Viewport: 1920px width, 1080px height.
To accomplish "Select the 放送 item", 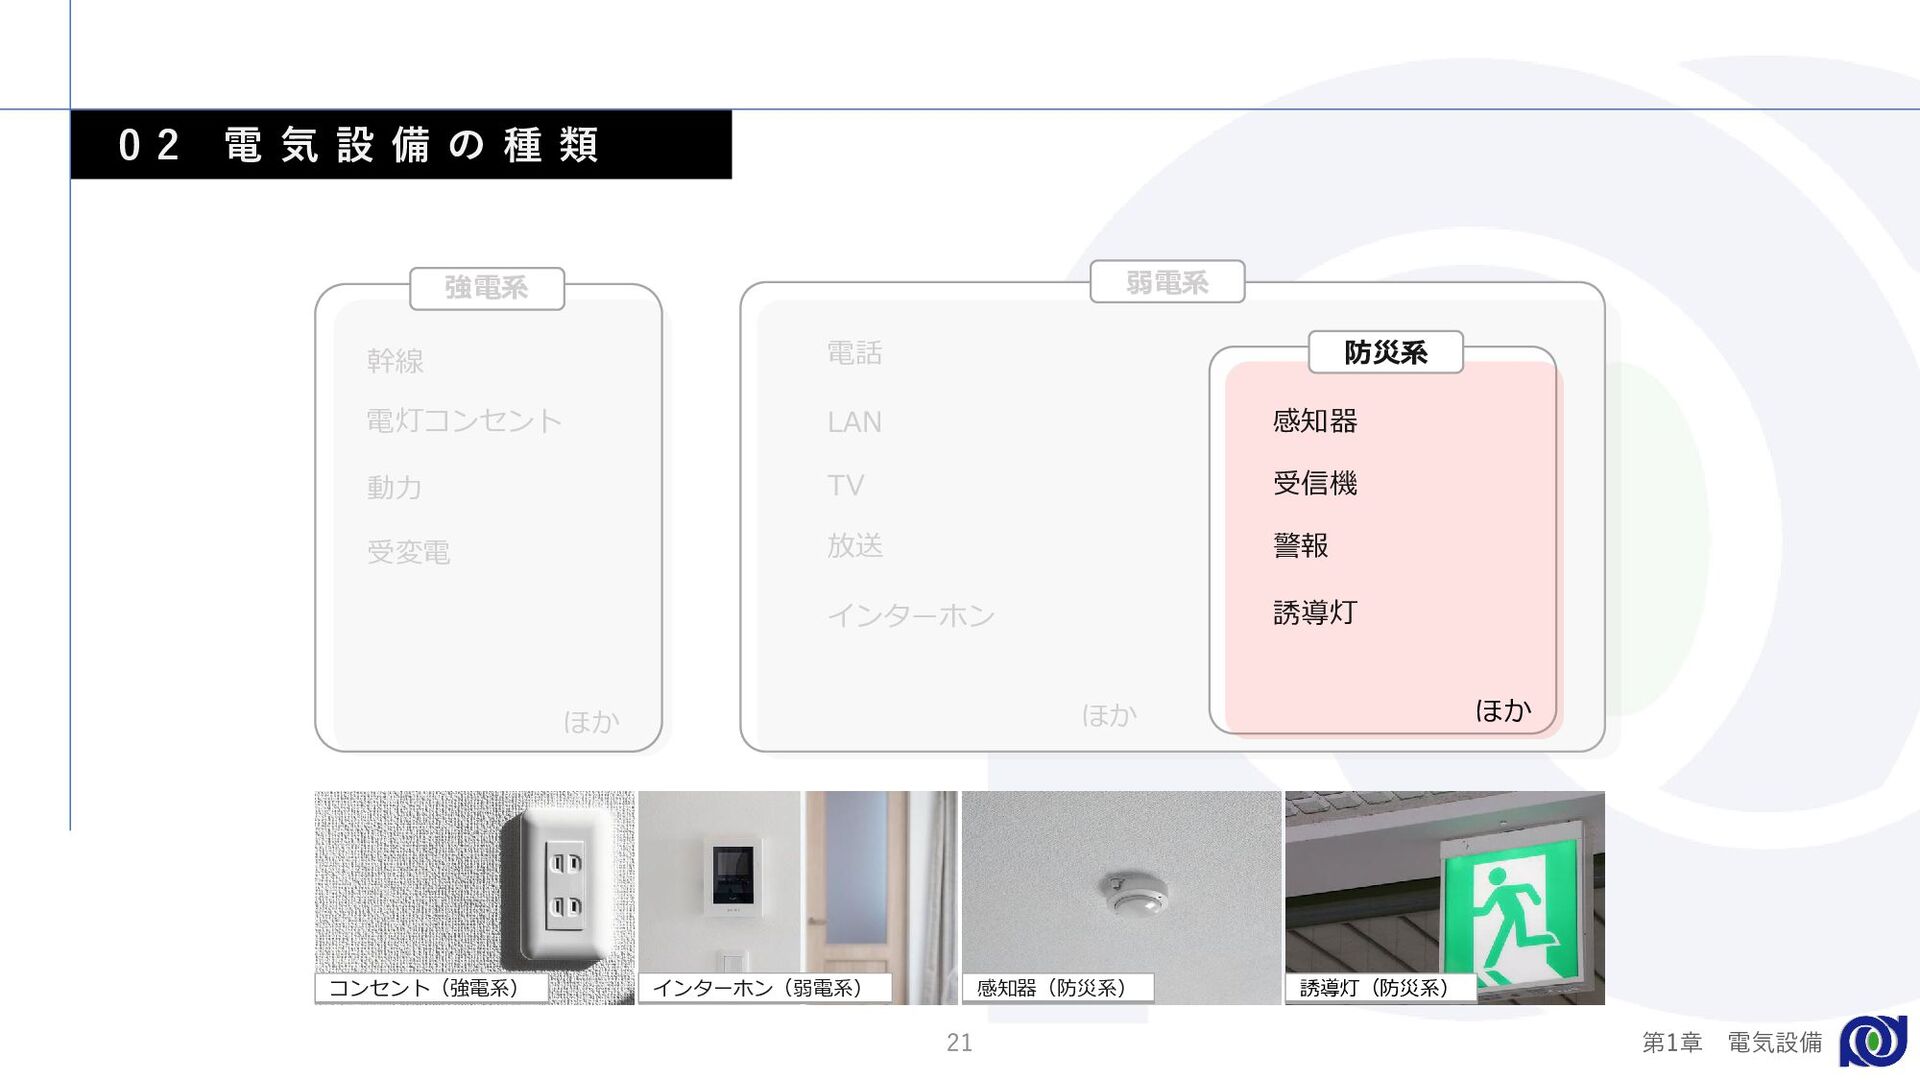I will (854, 545).
